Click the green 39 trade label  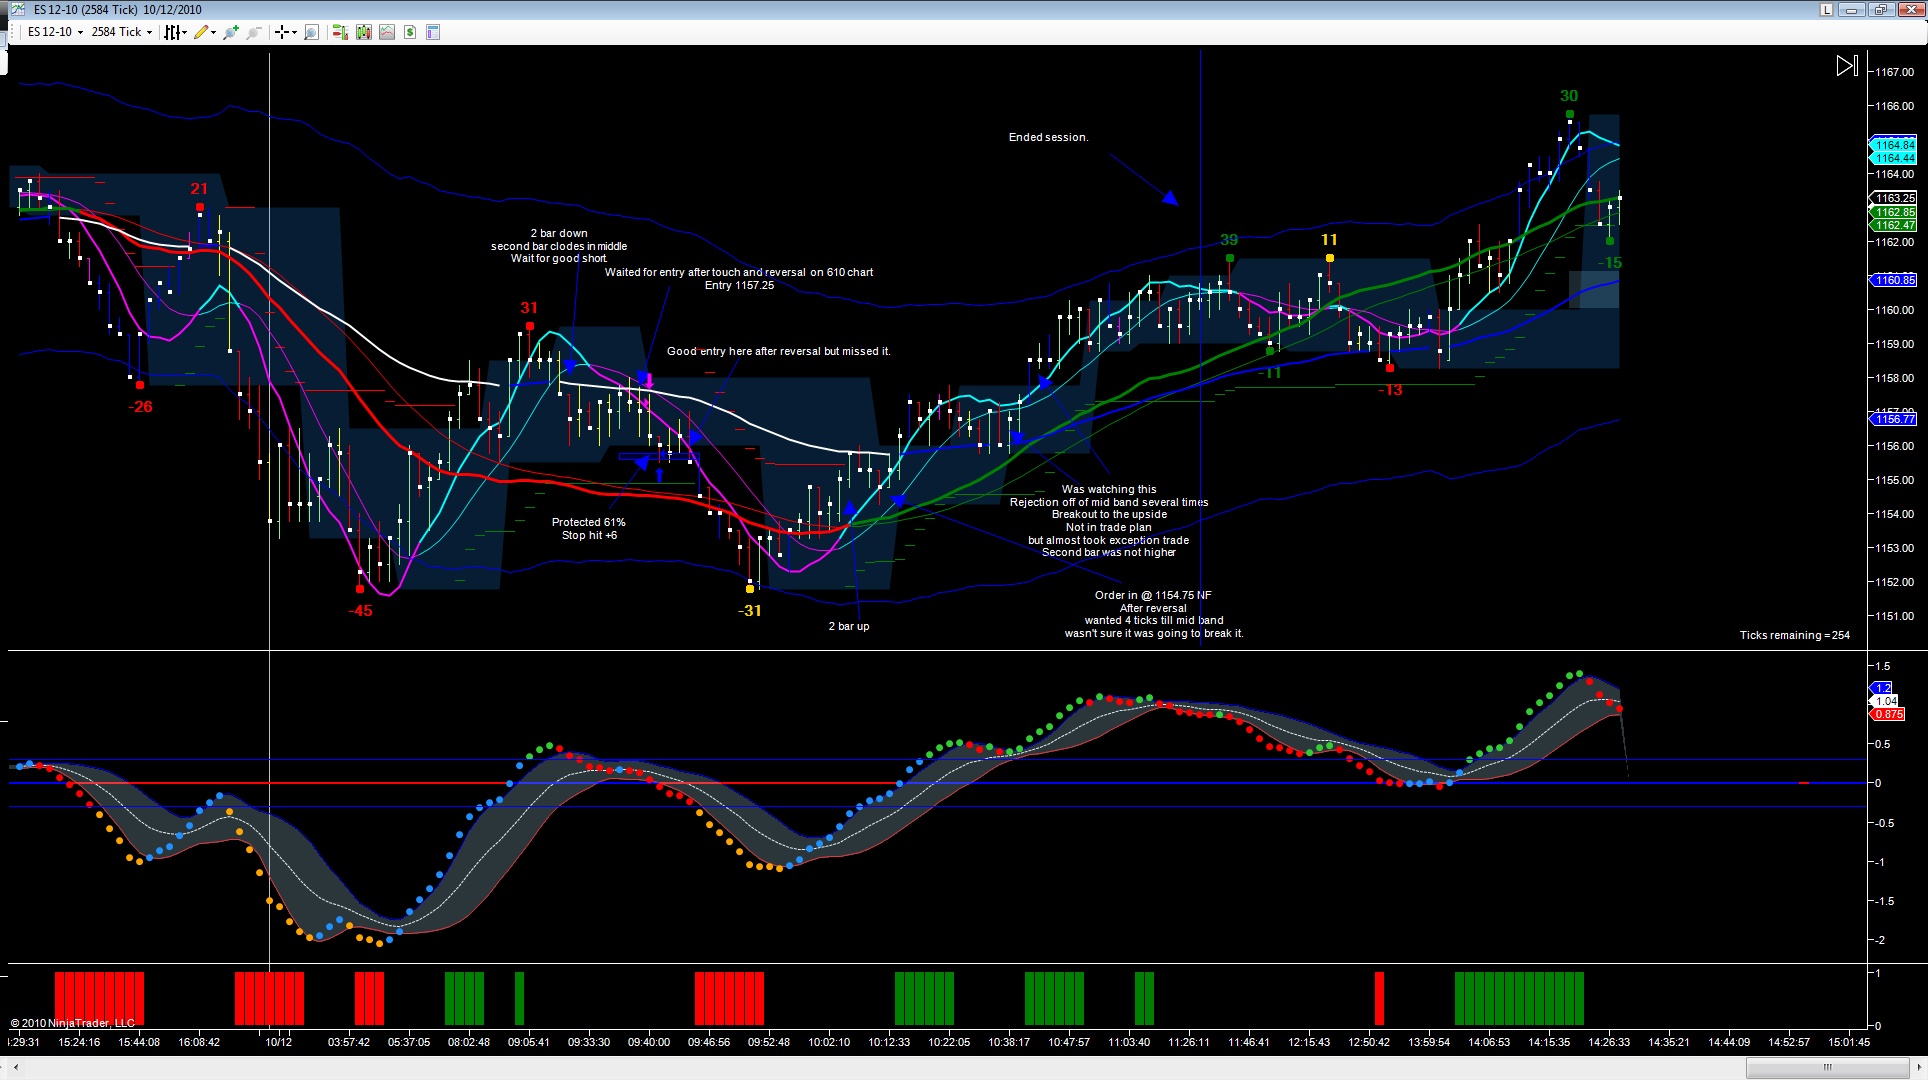[x=1229, y=240]
